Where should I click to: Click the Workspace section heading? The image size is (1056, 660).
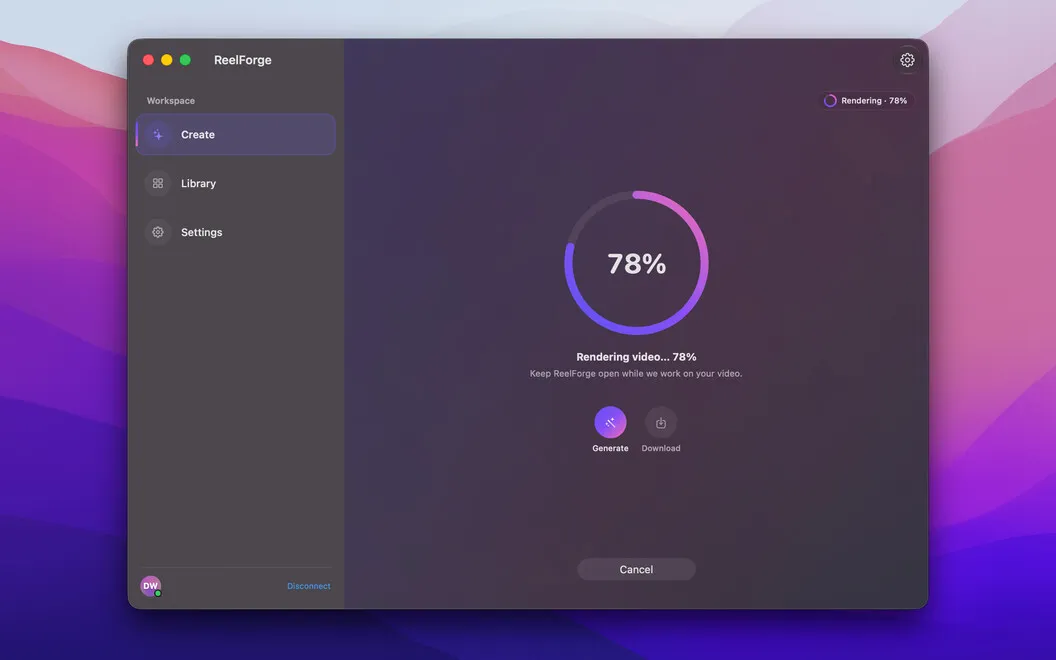pyautogui.click(x=170, y=100)
